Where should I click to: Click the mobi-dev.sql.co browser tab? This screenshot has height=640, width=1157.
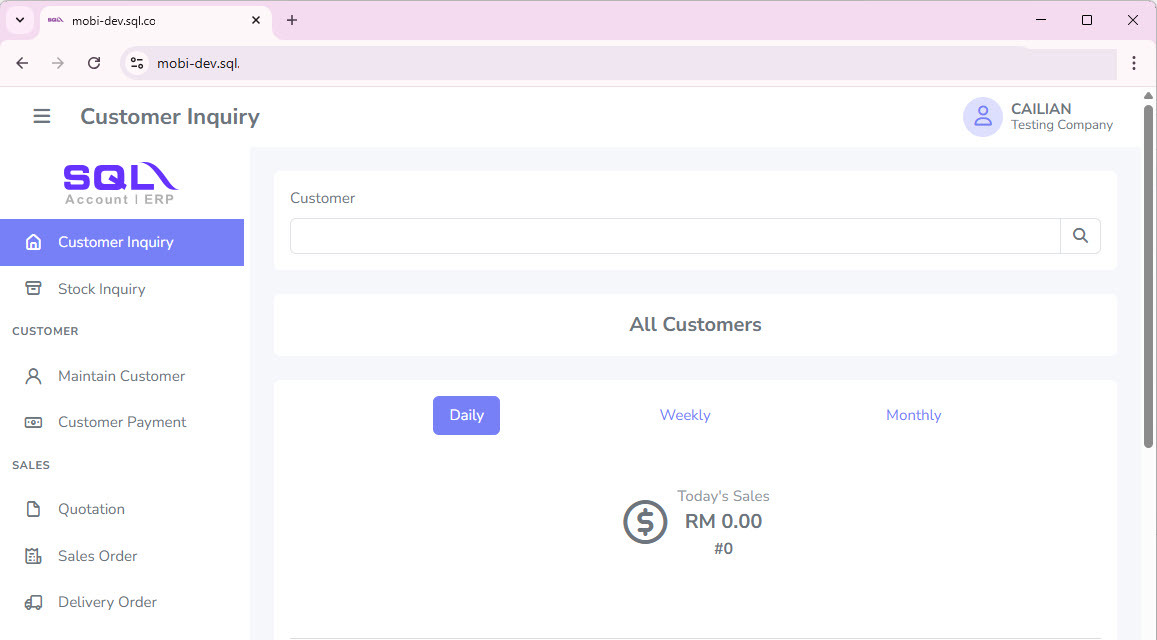pos(155,21)
